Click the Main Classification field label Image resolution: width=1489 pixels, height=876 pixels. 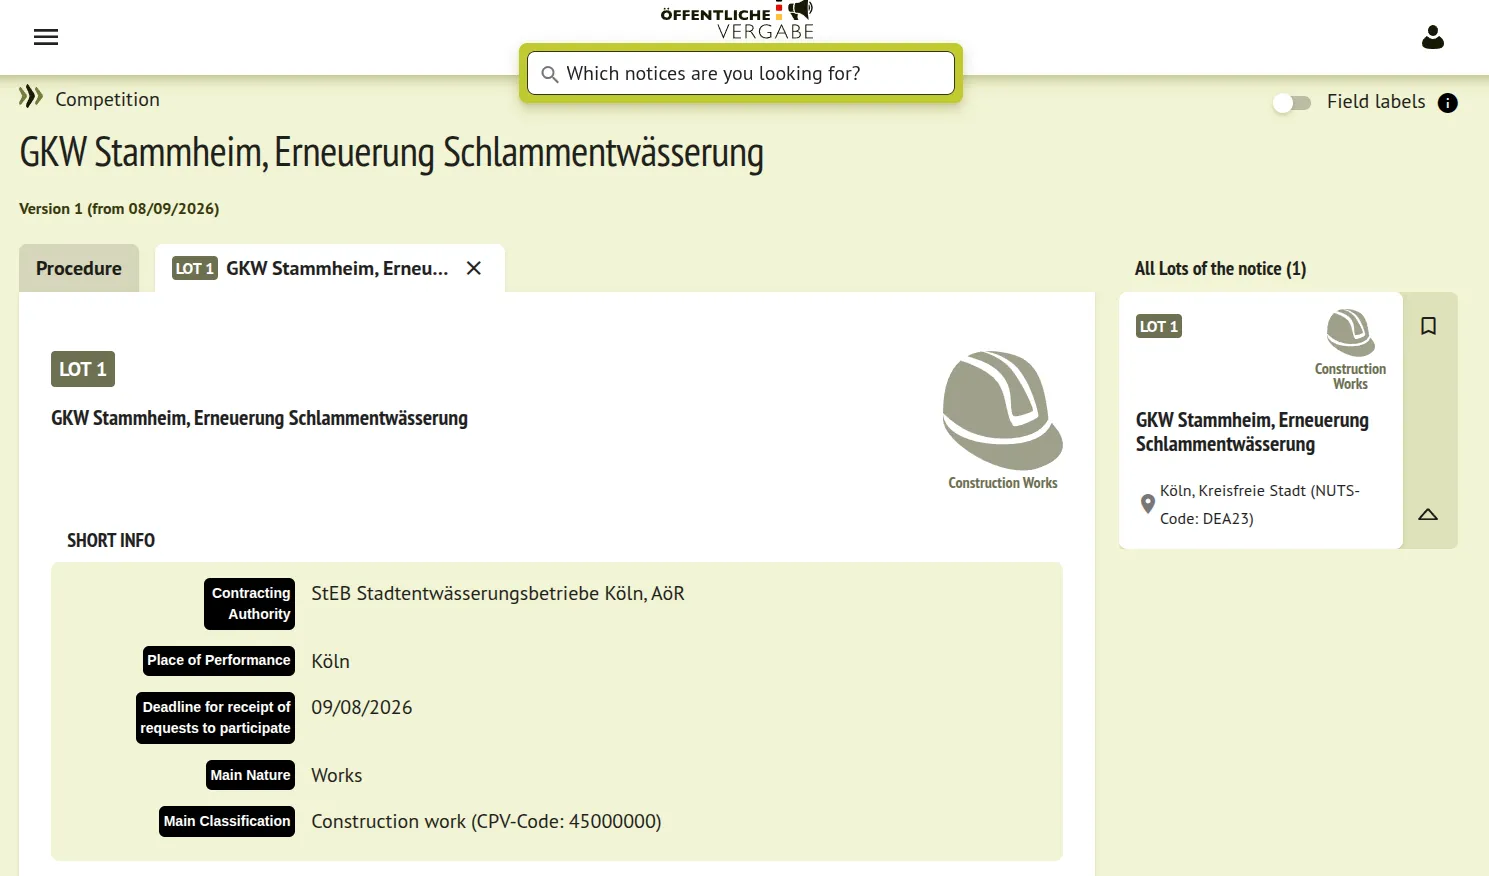click(227, 821)
